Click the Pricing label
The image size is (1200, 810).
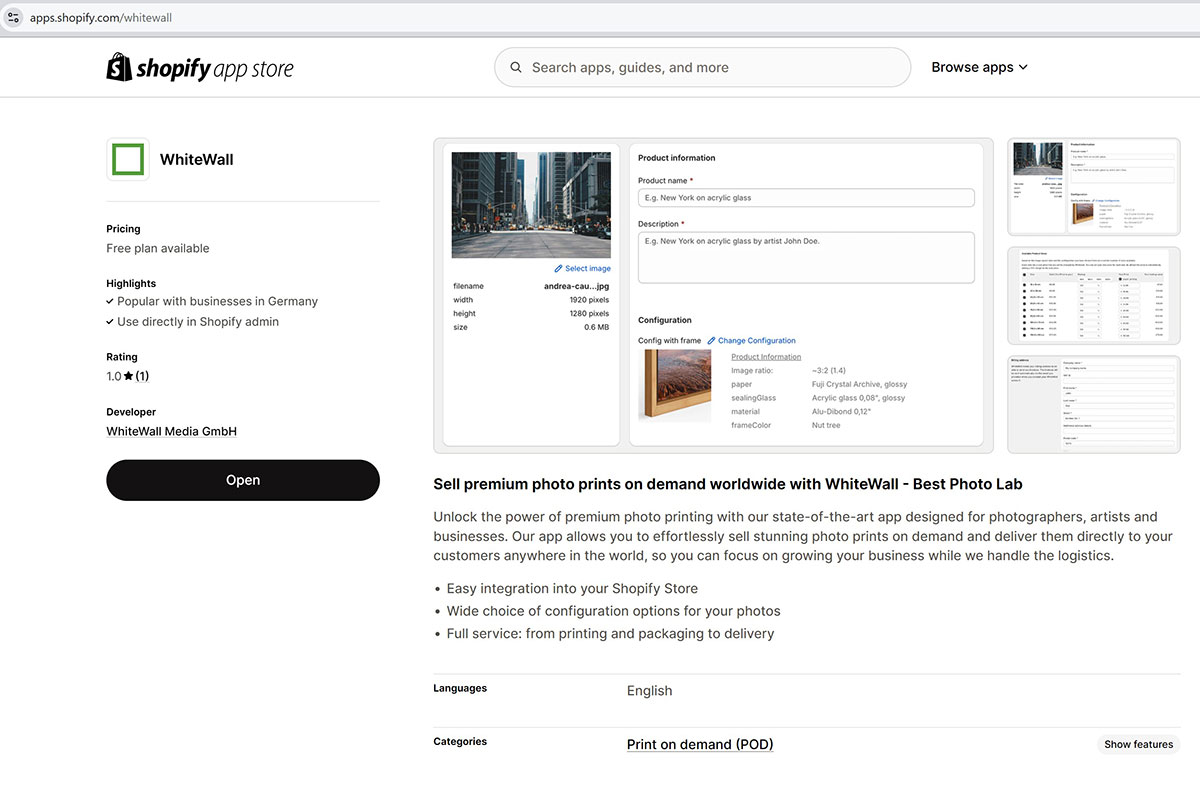click(124, 229)
